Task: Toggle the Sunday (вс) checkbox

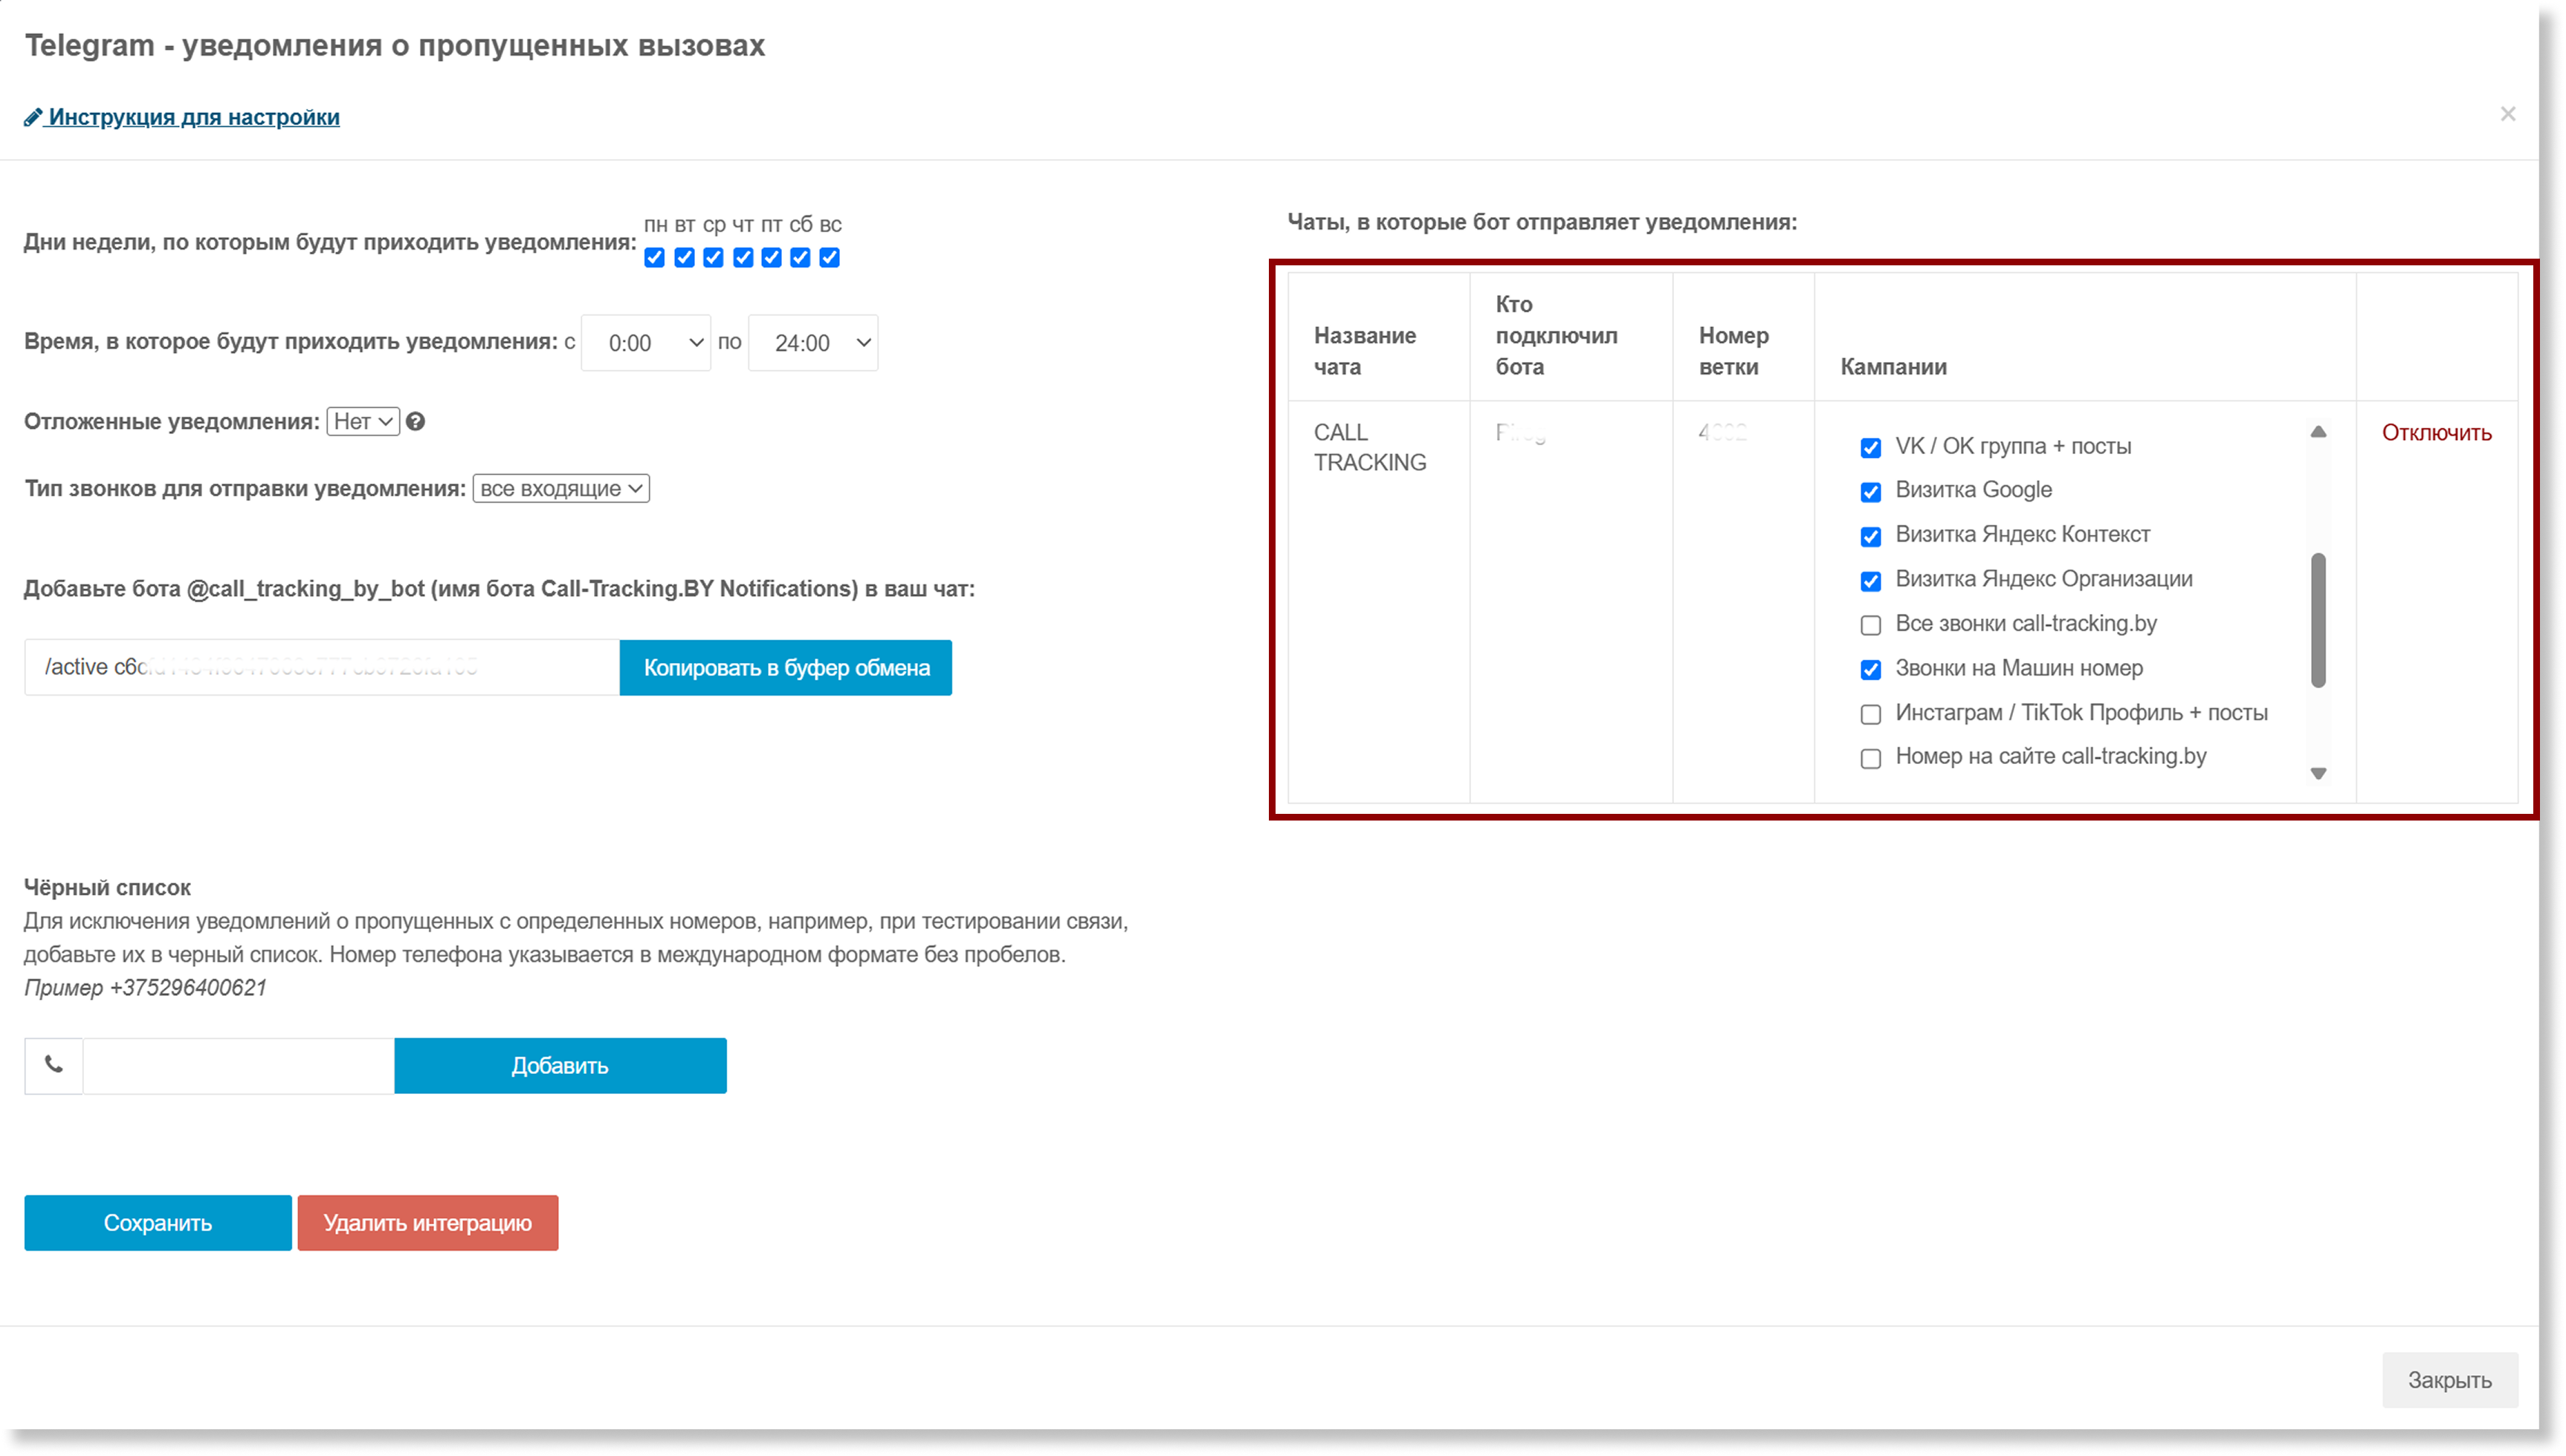Action: pos(829,258)
